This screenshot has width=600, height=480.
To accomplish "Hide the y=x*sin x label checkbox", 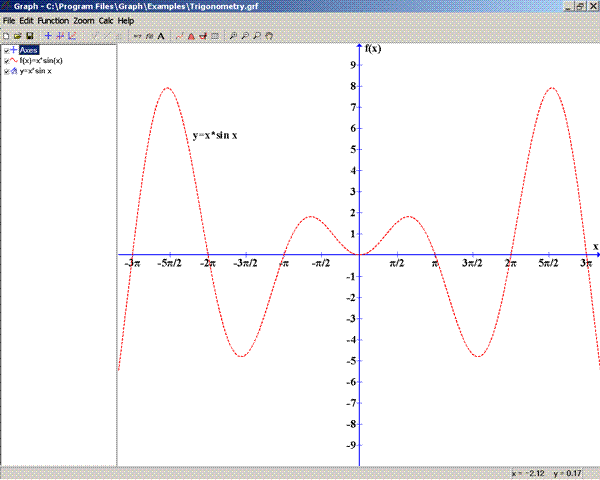I will (7, 71).
